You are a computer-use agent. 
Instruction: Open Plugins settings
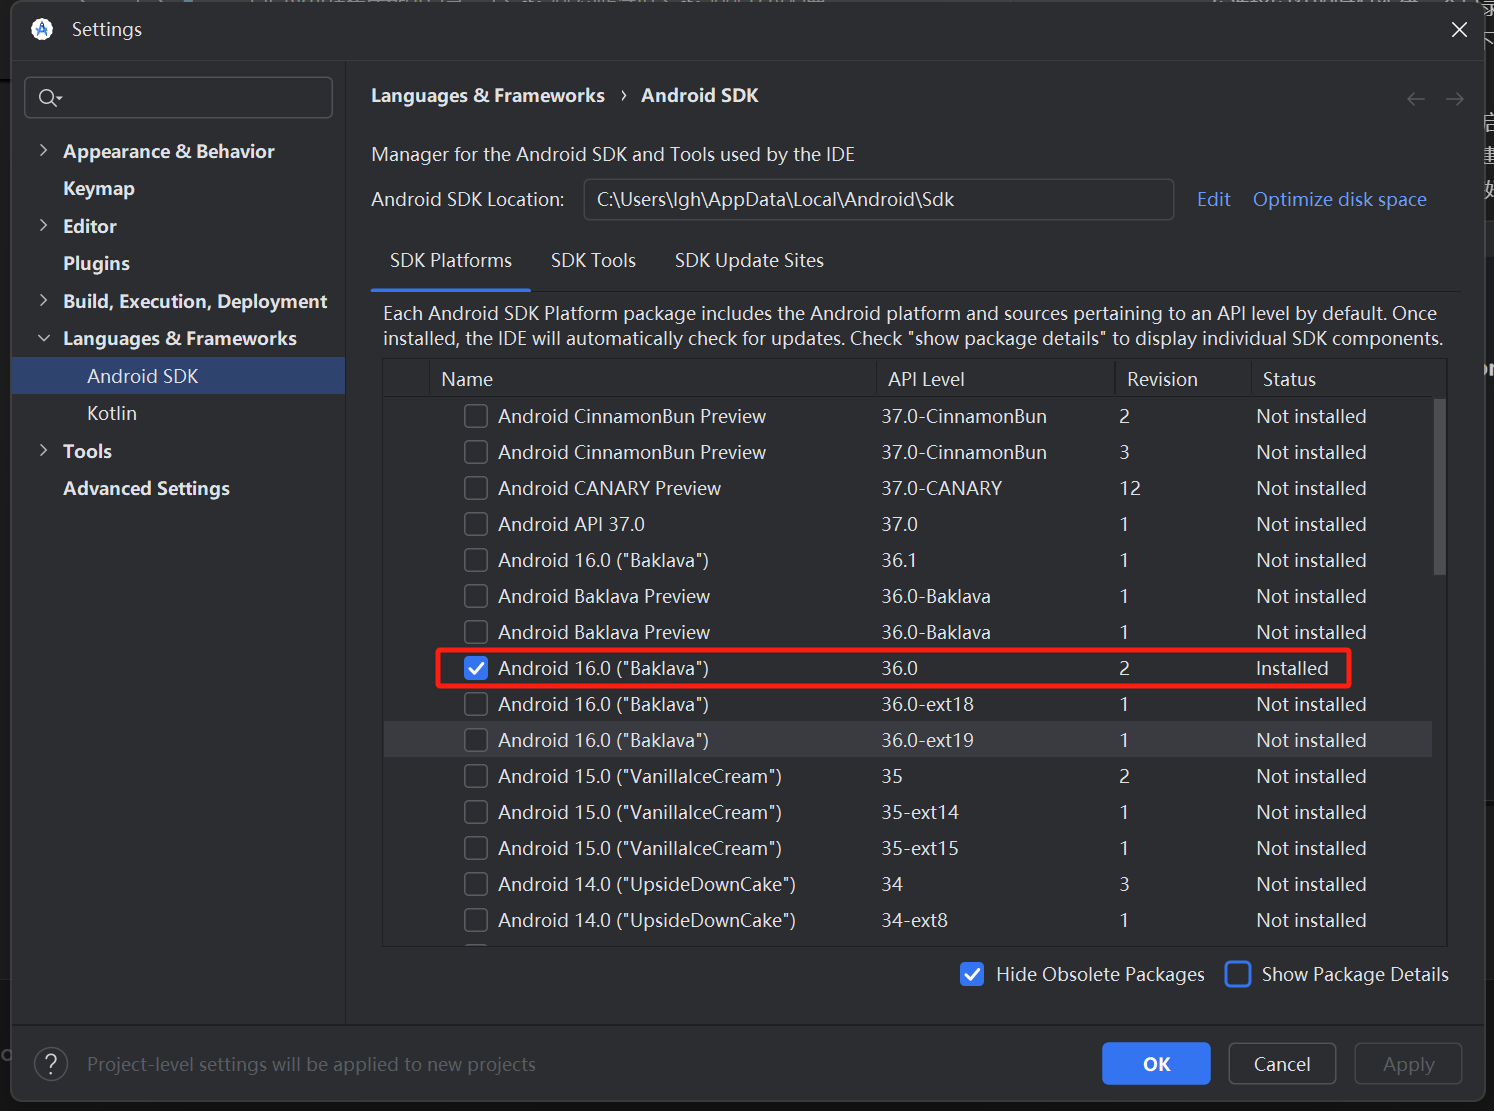(96, 263)
